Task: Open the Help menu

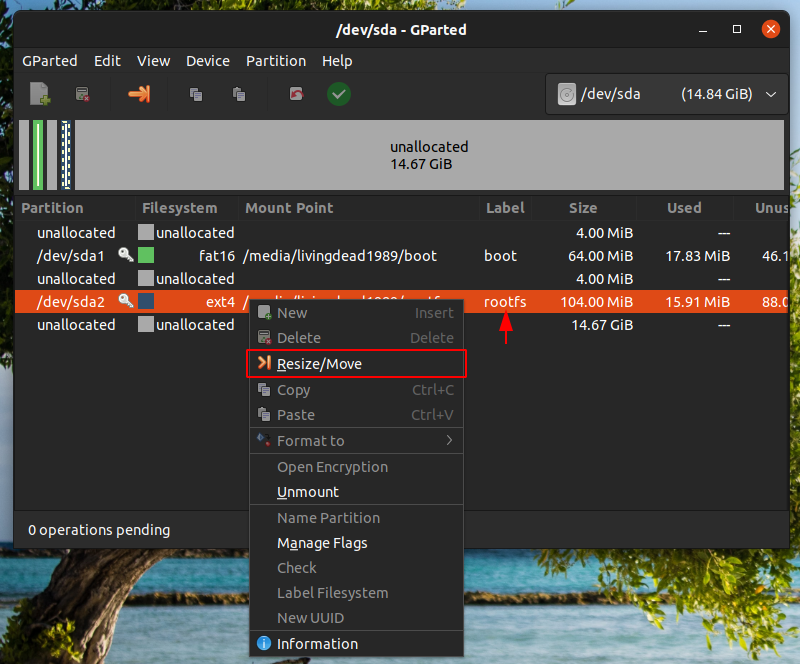Action: click(x=337, y=61)
